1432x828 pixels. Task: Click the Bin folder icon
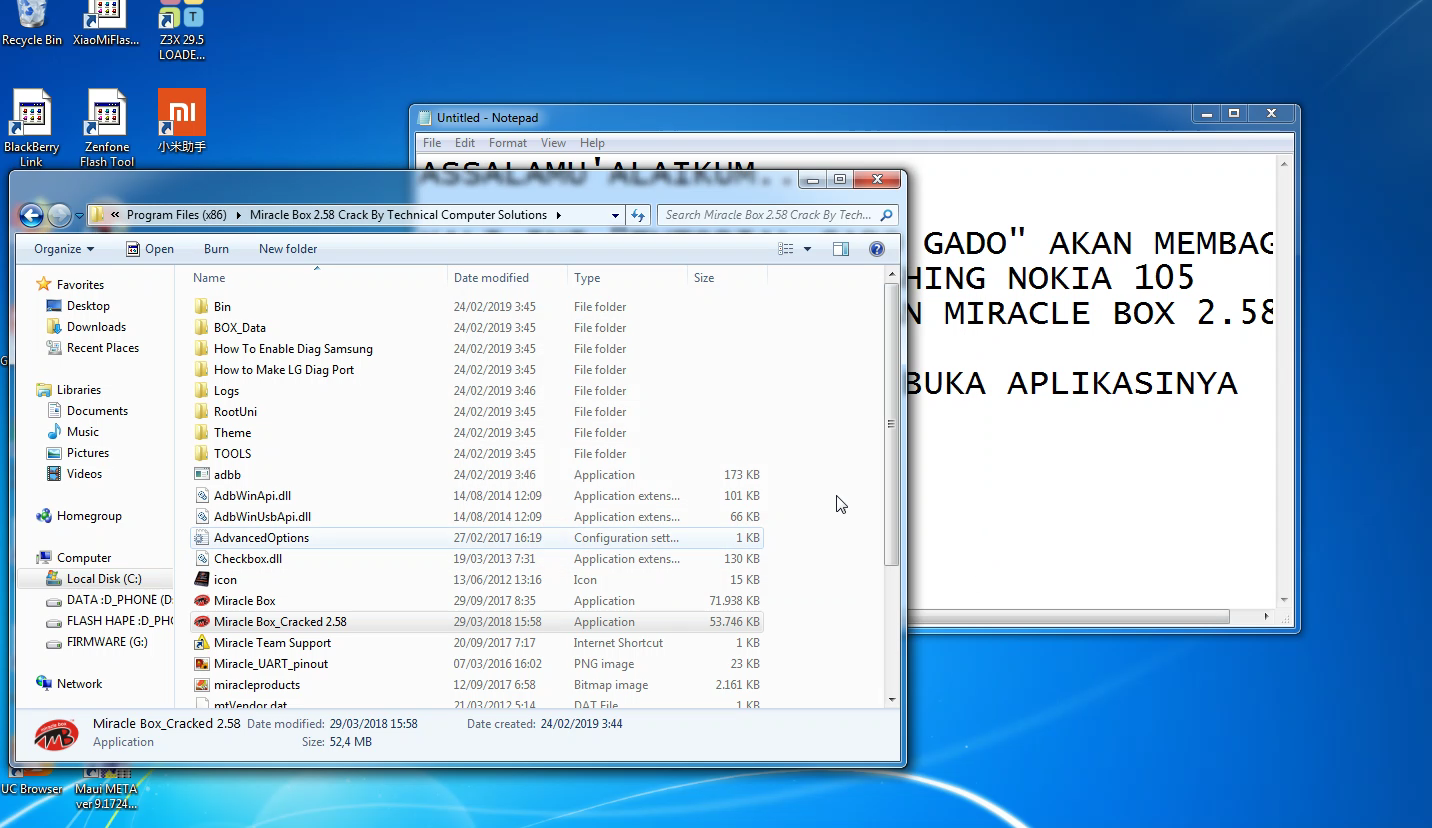pyautogui.click(x=202, y=307)
